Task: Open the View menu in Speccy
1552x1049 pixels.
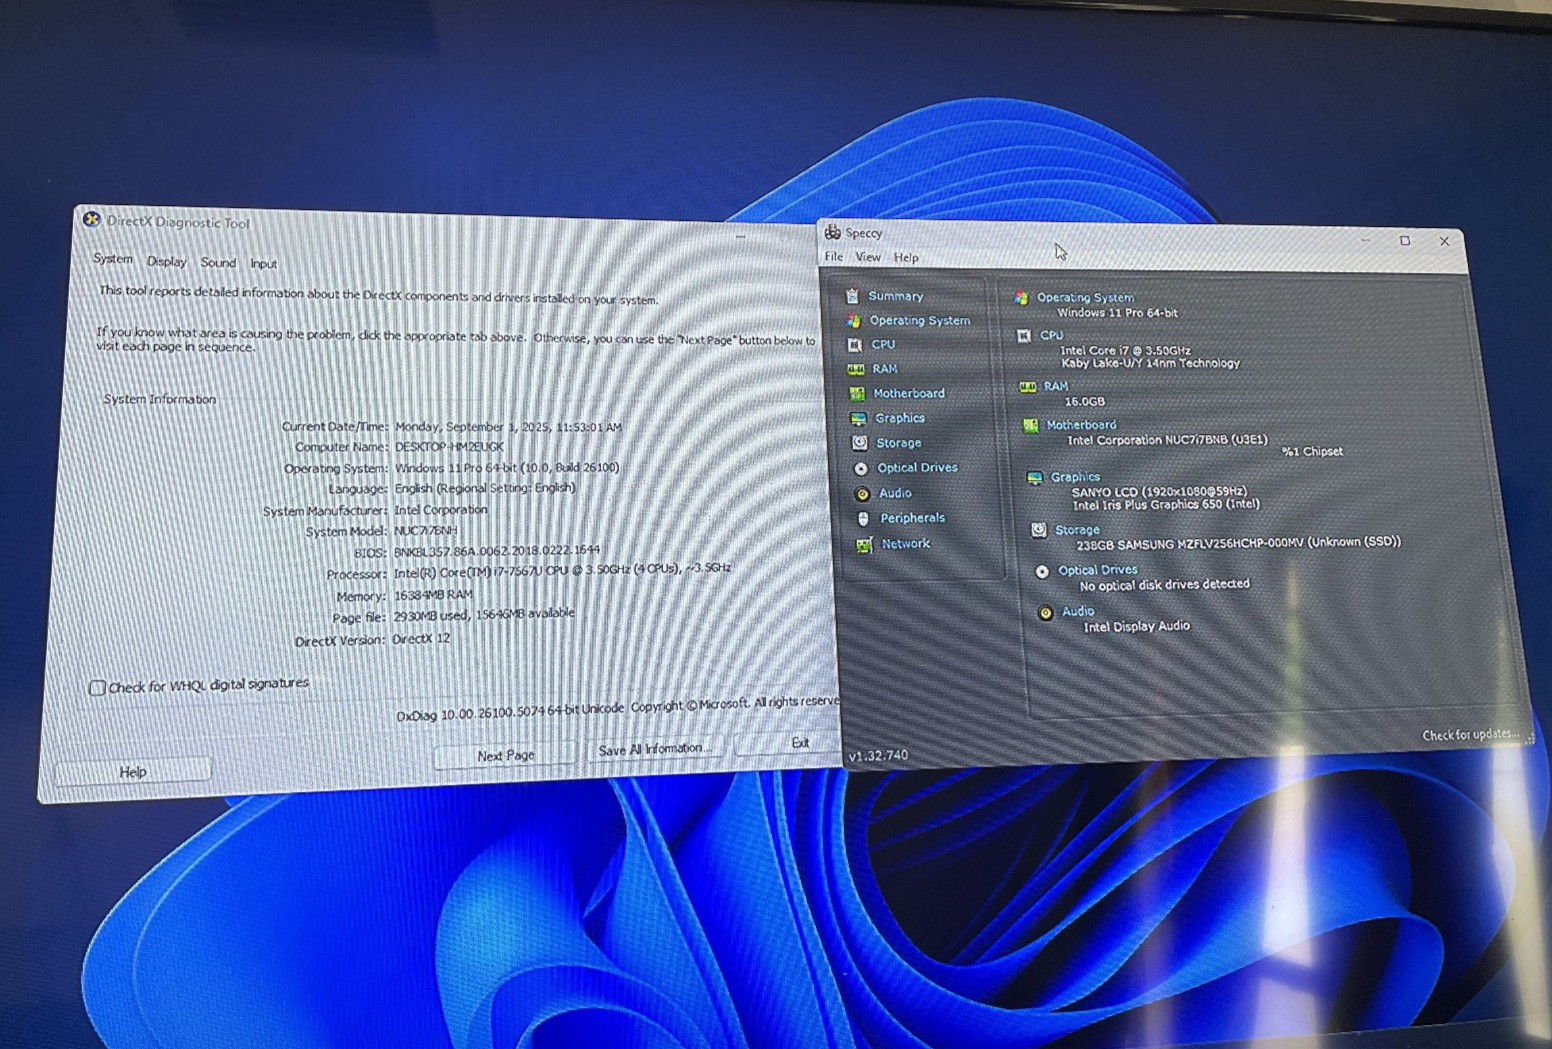Action: pyautogui.click(x=868, y=257)
